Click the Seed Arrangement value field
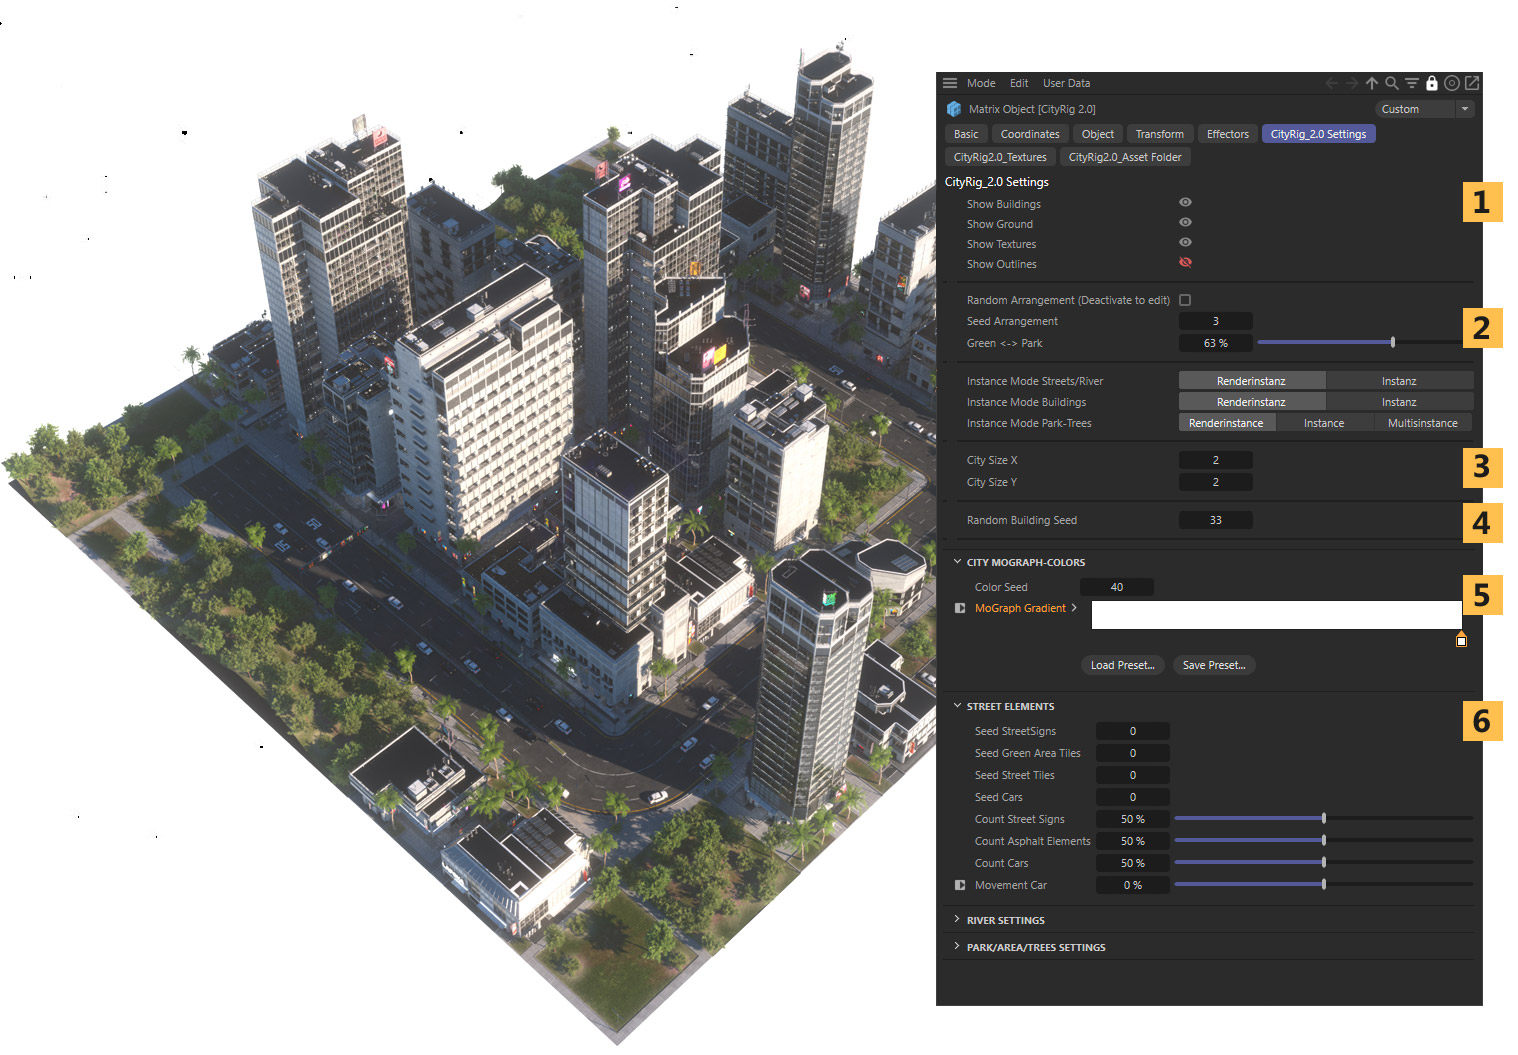This screenshot has height=1055, width=1518. coord(1215,321)
